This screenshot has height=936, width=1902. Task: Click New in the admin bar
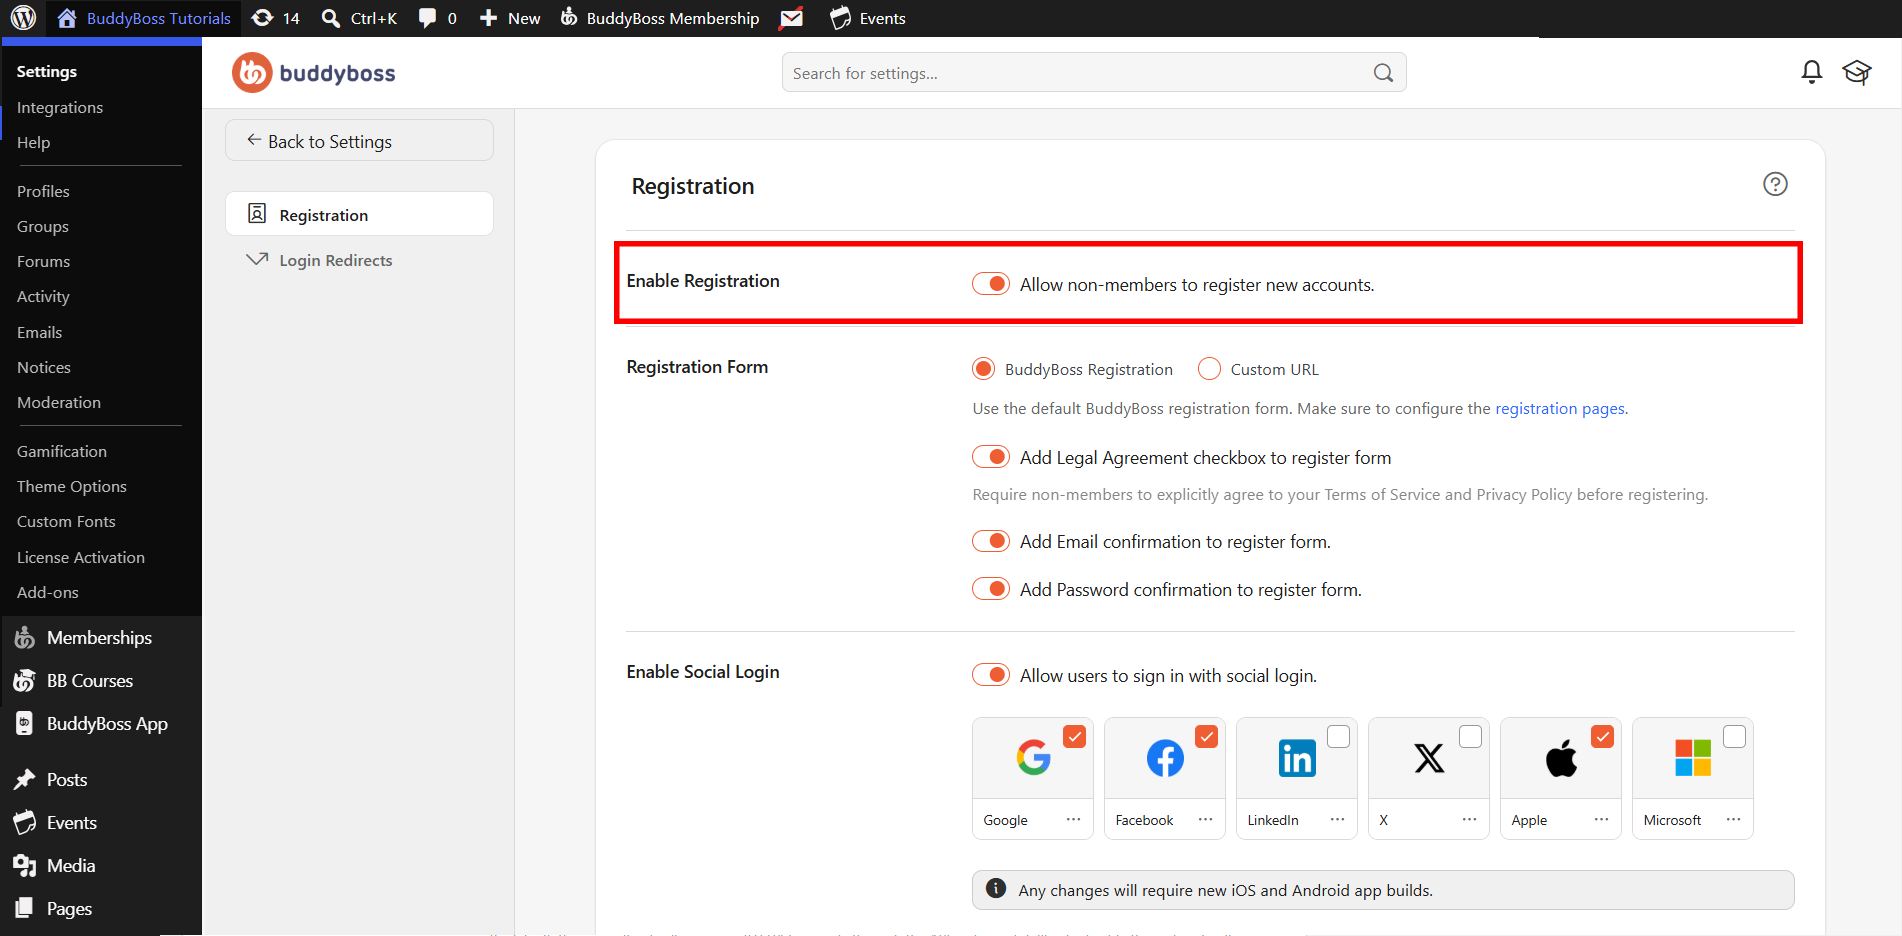(510, 18)
